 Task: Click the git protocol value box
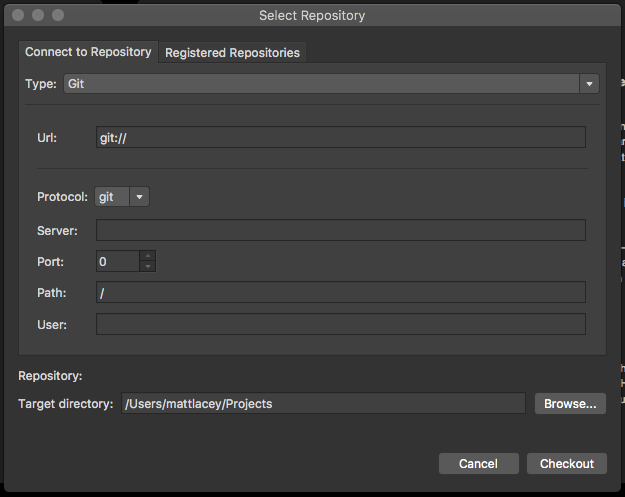pyautogui.click(x=112, y=197)
